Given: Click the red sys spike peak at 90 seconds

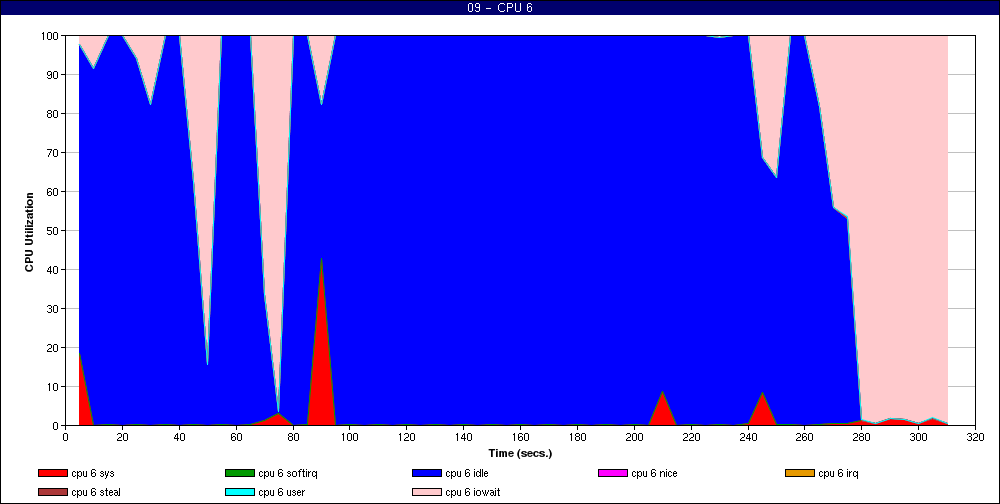Looking at the screenshot, I should click(321, 260).
